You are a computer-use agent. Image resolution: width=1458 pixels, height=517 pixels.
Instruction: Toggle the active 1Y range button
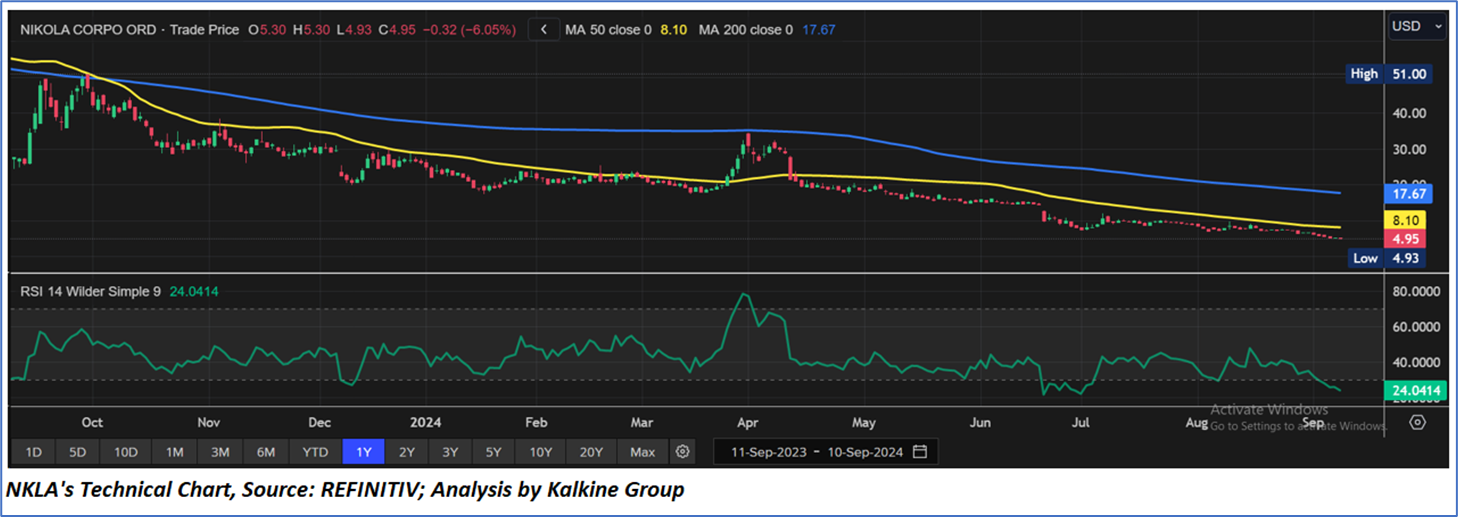click(x=363, y=452)
